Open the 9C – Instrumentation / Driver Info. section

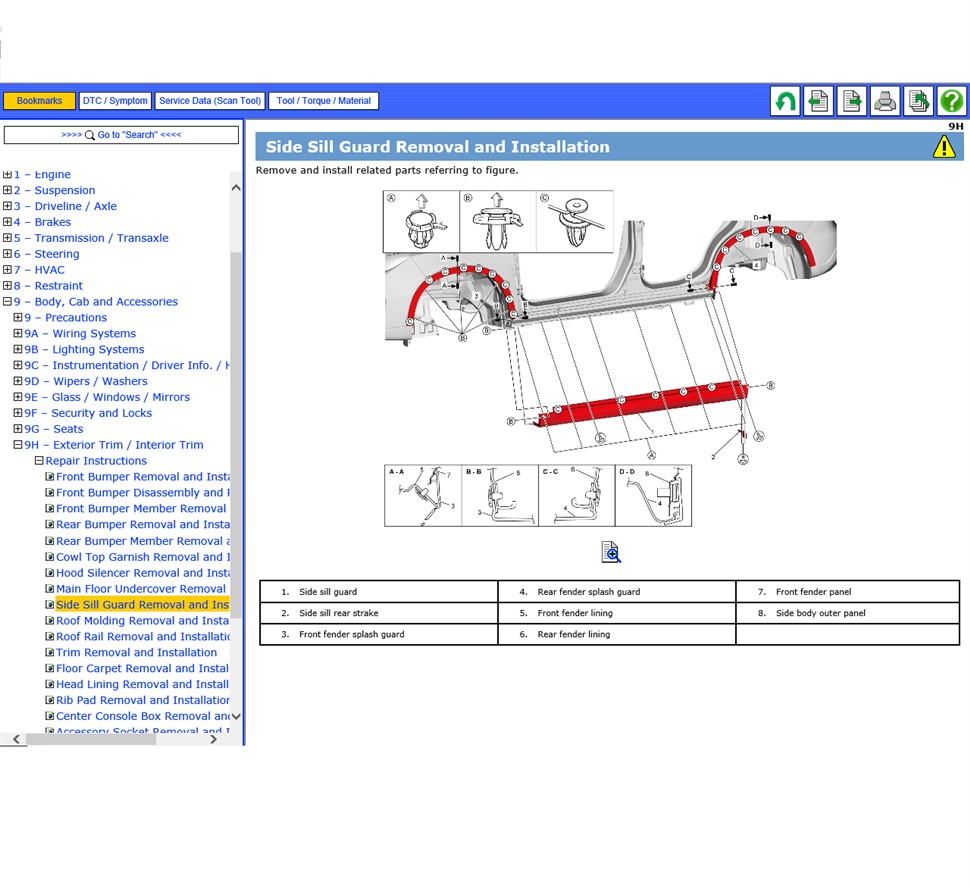[127, 365]
